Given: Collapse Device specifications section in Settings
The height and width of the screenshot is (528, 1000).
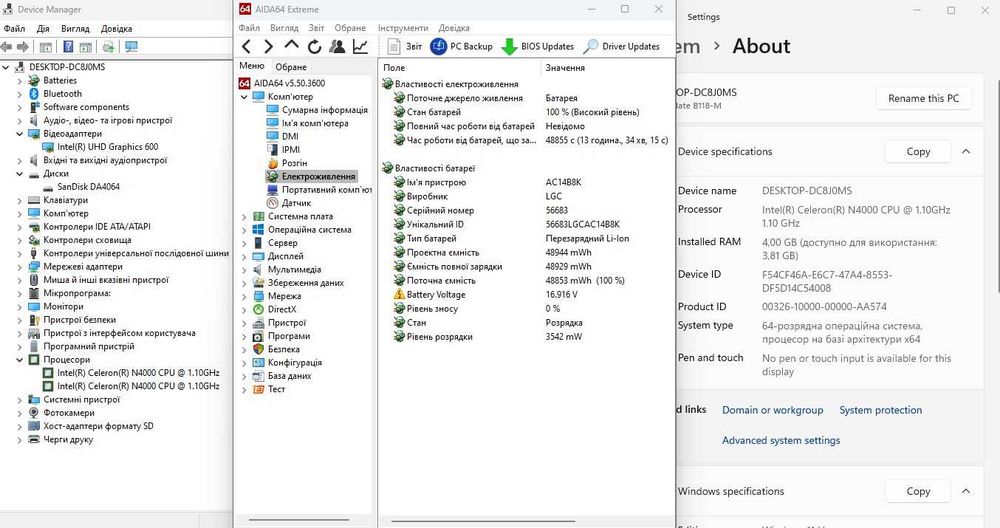Looking at the screenshot, I should coord(966,151).
